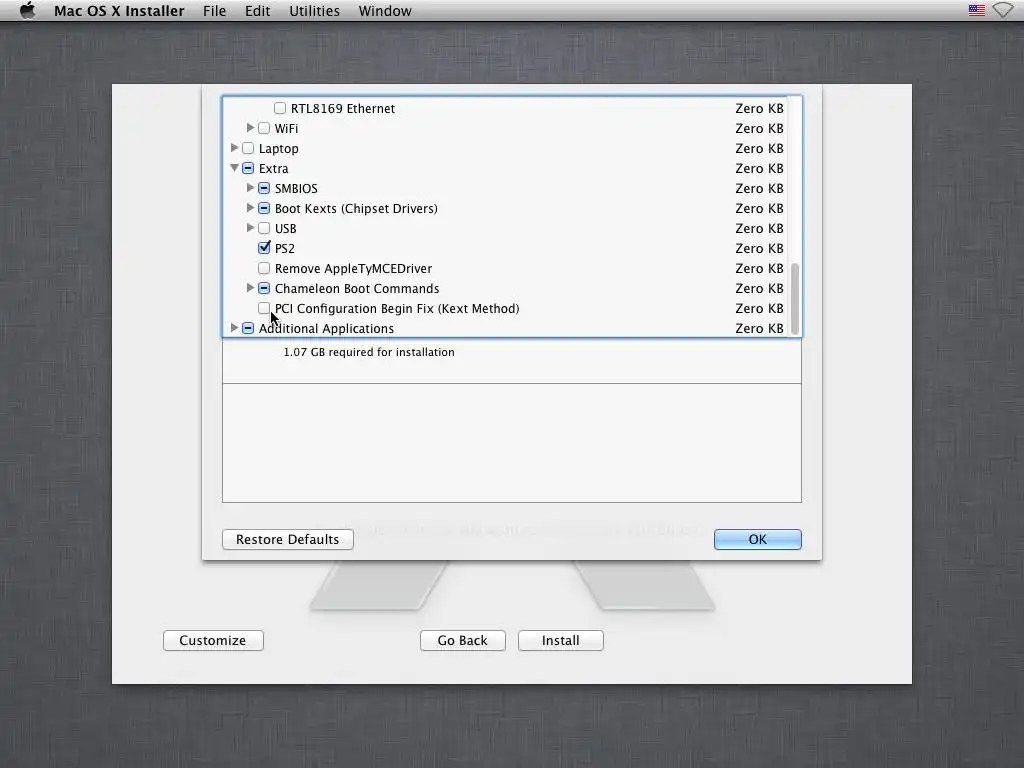Tick the Laptop checkbox
The image size is (1024, 768).
click(x=248, y=148)
